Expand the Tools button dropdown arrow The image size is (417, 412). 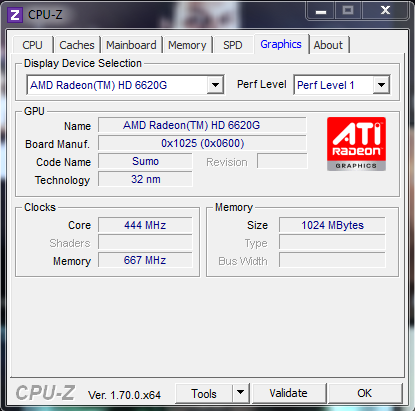click(x=241, y=393)
